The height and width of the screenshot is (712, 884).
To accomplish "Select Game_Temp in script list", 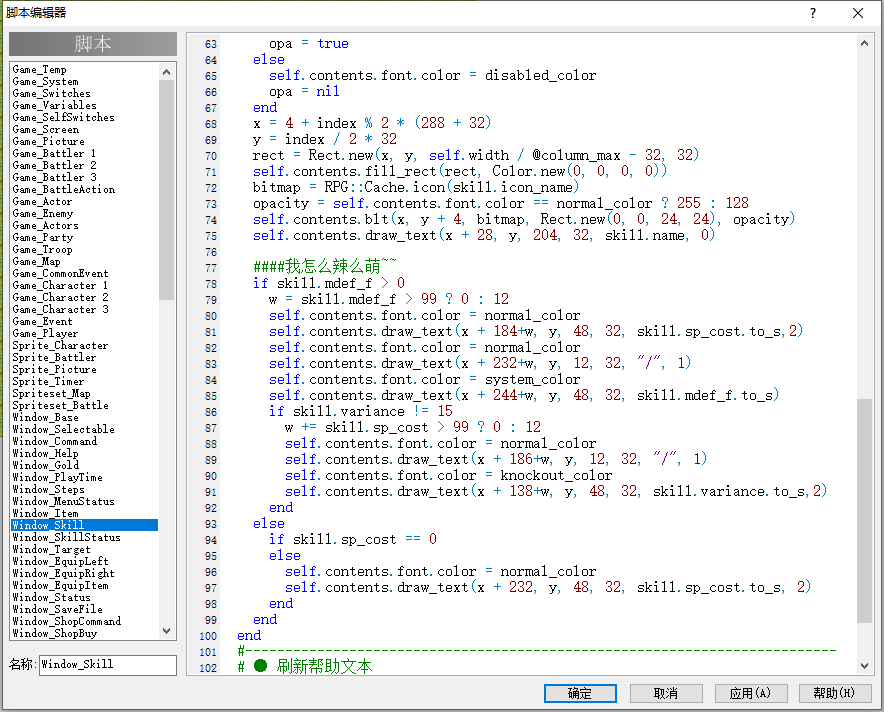I will pyautogui.click(x=39, y=69).
